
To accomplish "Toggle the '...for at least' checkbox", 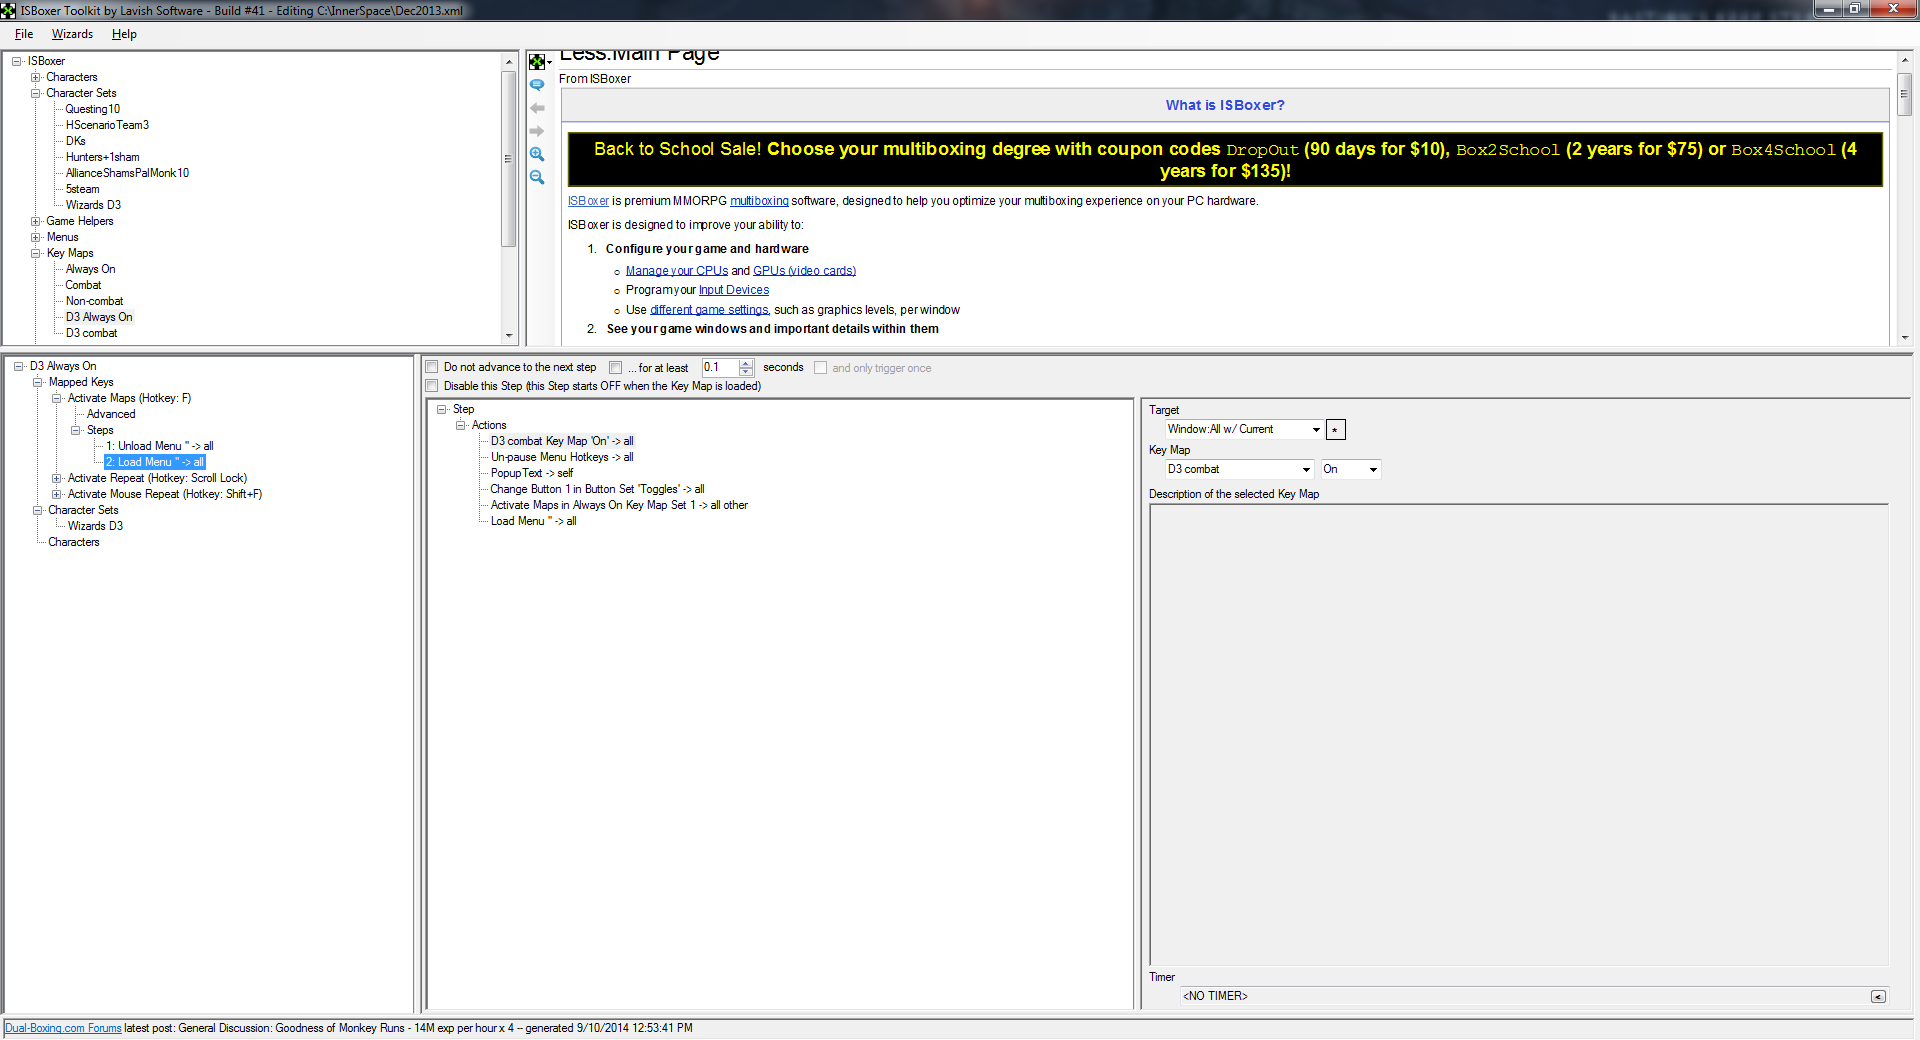I will 616,367.
